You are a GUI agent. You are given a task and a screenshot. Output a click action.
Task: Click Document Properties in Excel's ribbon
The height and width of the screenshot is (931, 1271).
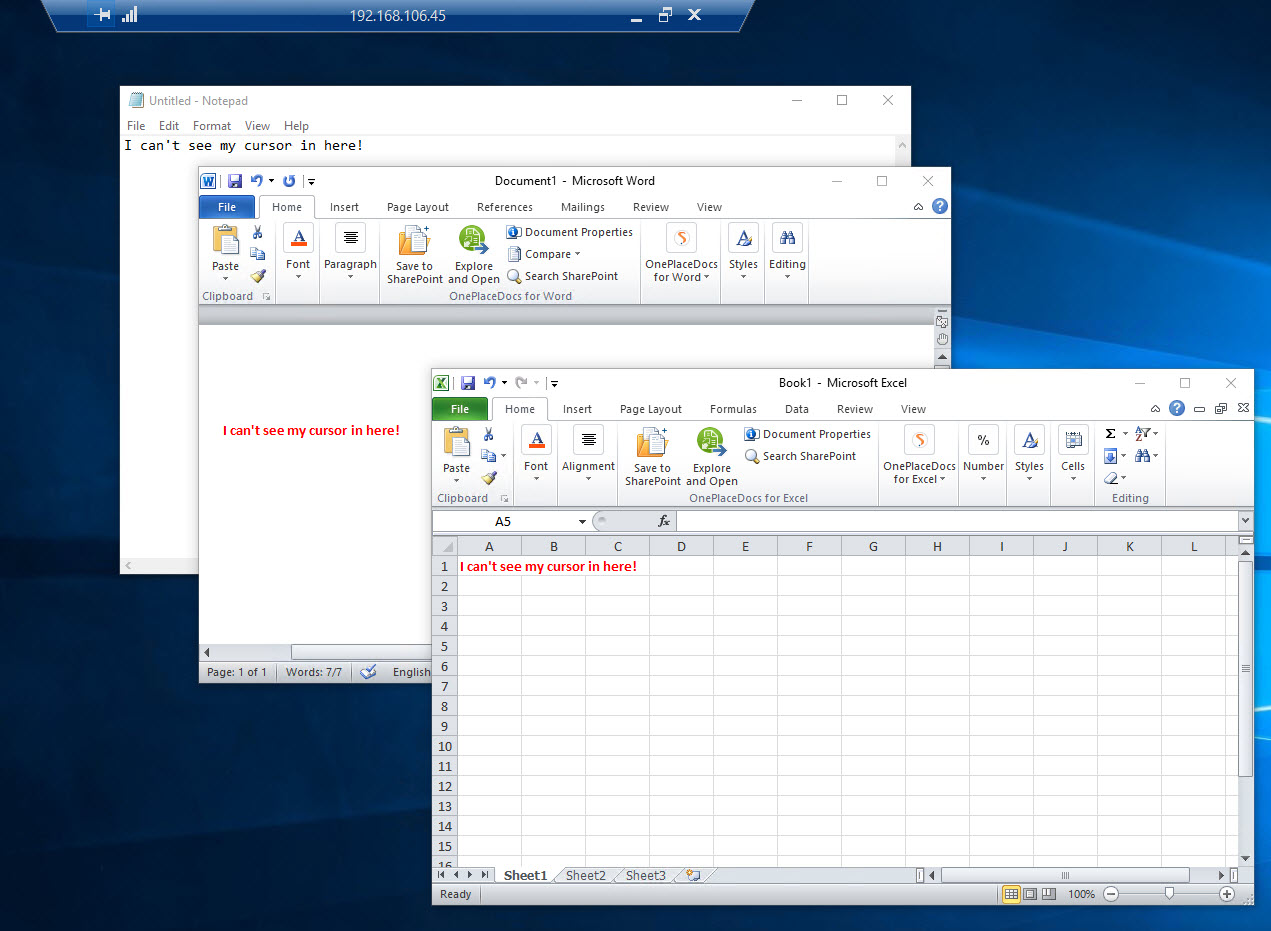click(x=807, y=434)
